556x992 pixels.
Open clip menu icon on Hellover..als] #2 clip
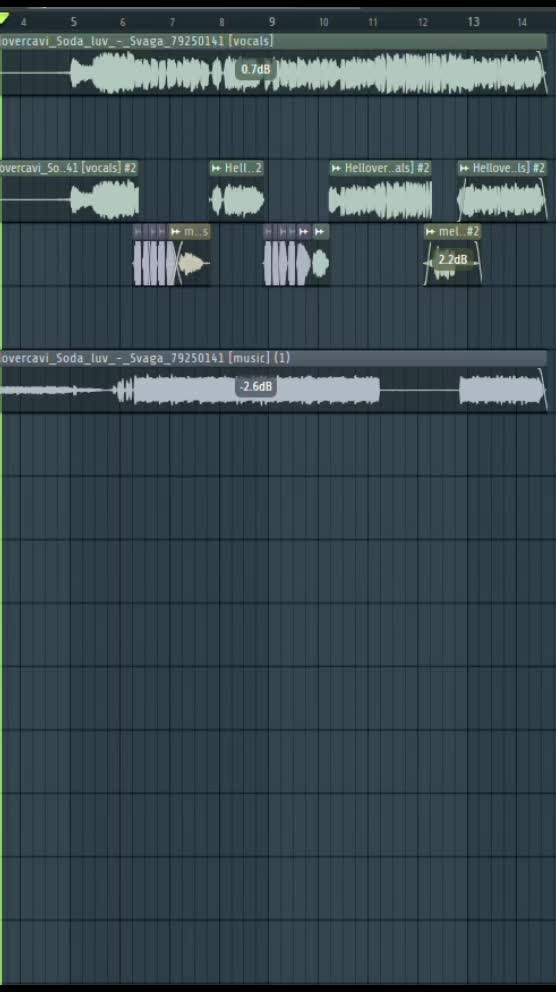pyautogui.click(x=336, y=168)
